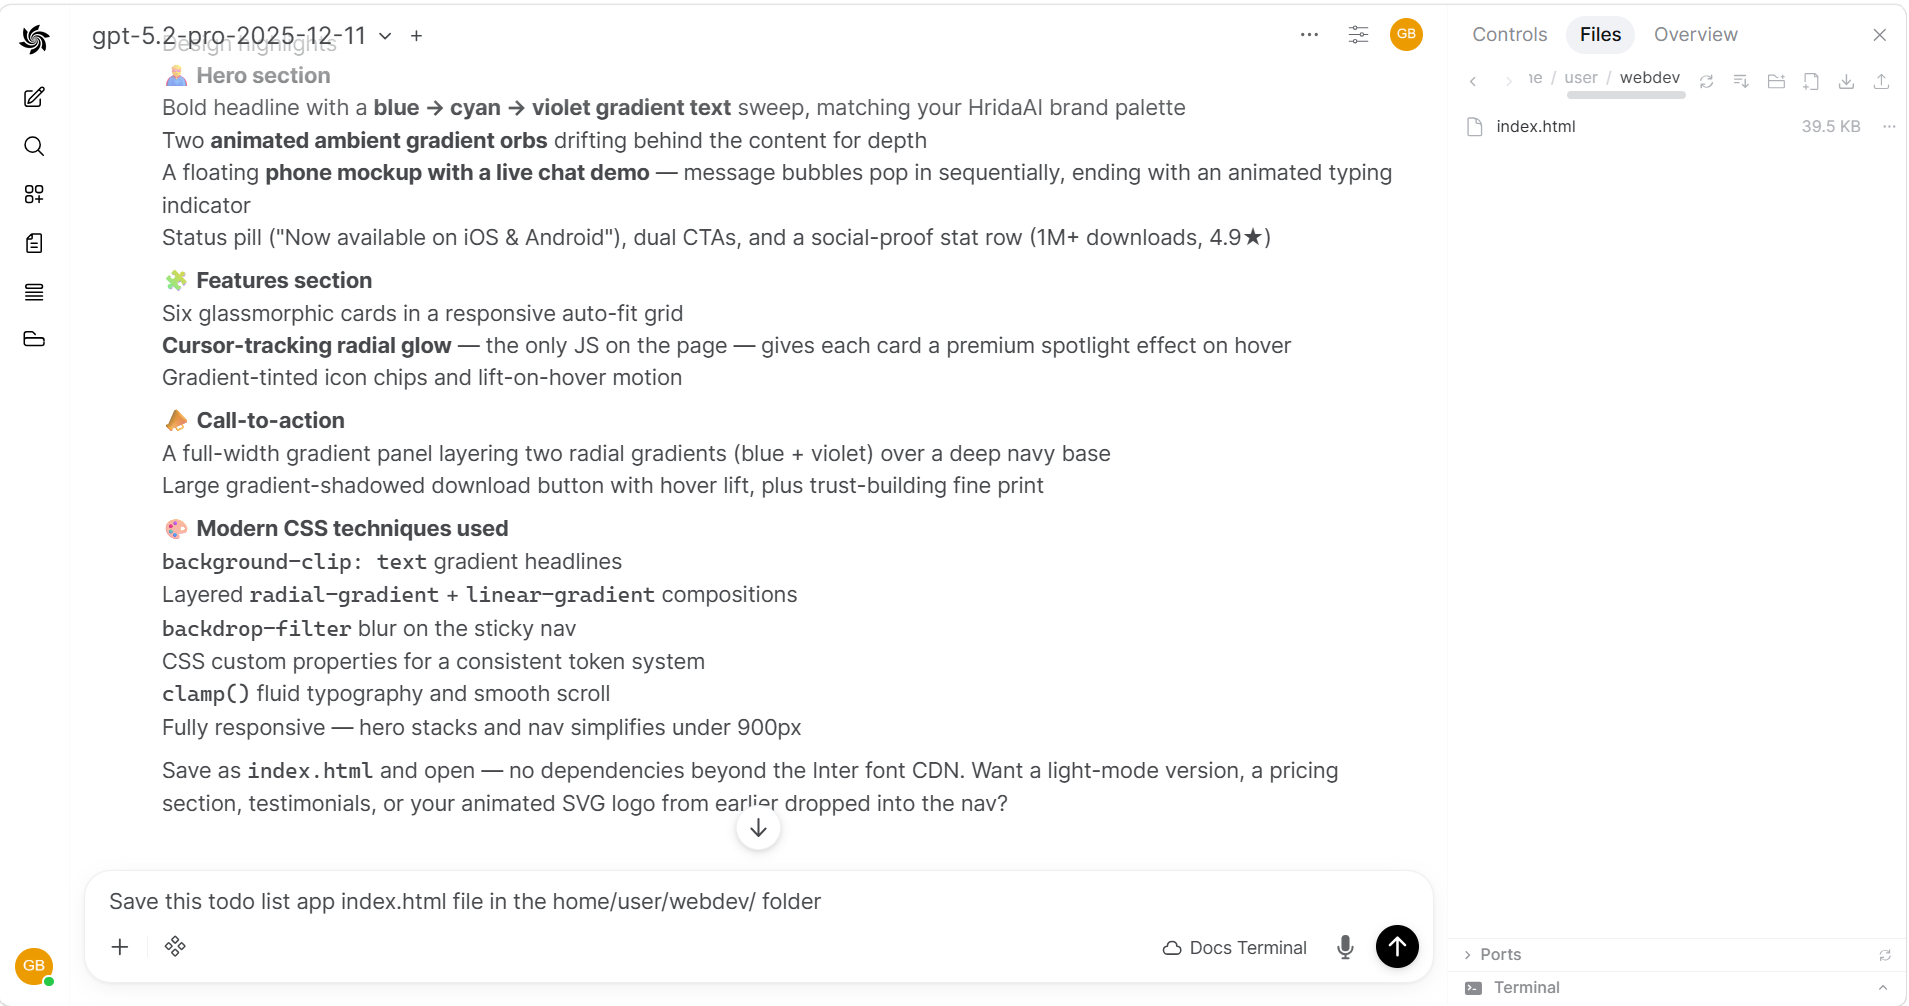Toggle the Docs Terminal option
The width and height of the screenshot is (1909, 1006).
pyautogui.click(x=1234, y=947)
